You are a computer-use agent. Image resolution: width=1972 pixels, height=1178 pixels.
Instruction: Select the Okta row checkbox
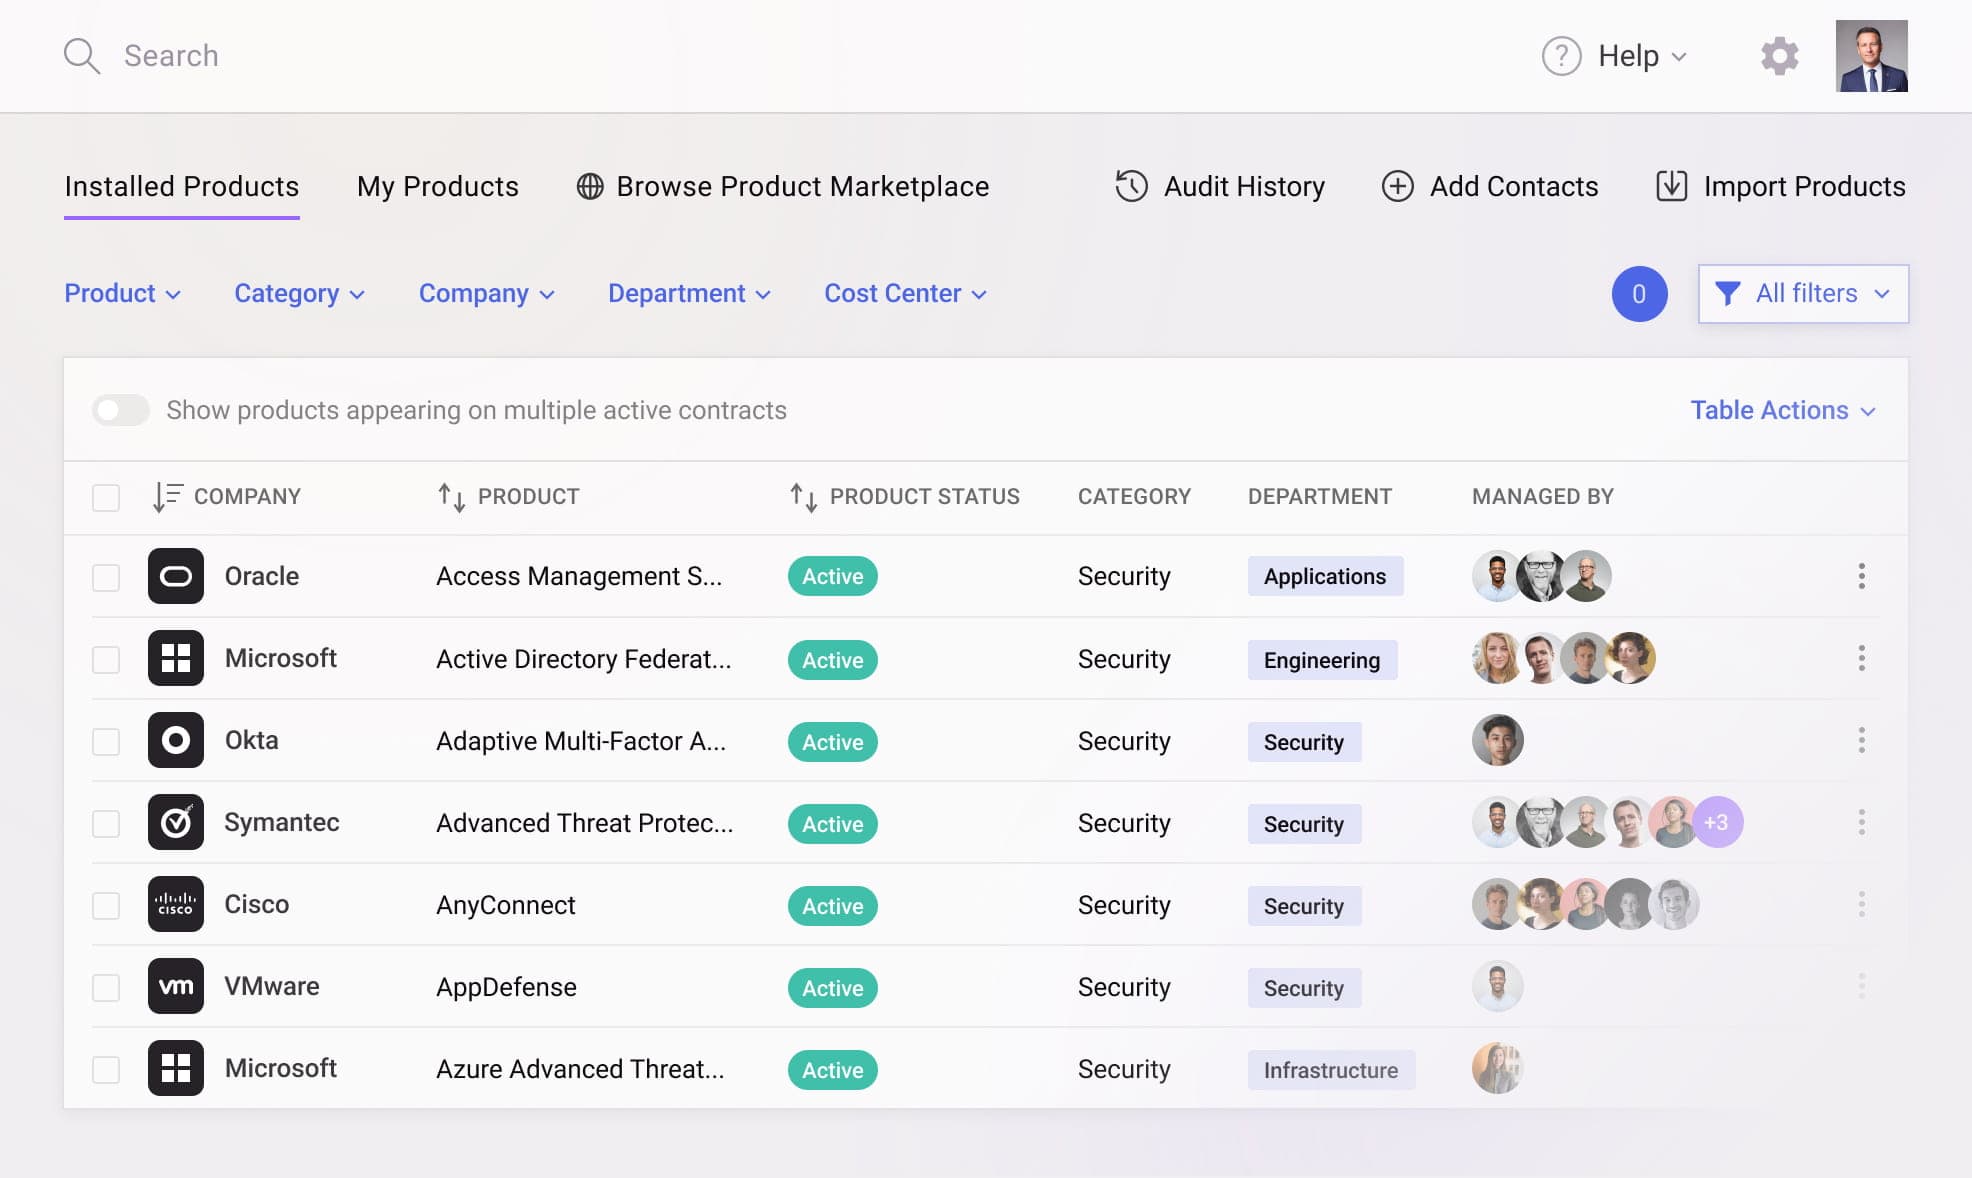coord(106,741)
